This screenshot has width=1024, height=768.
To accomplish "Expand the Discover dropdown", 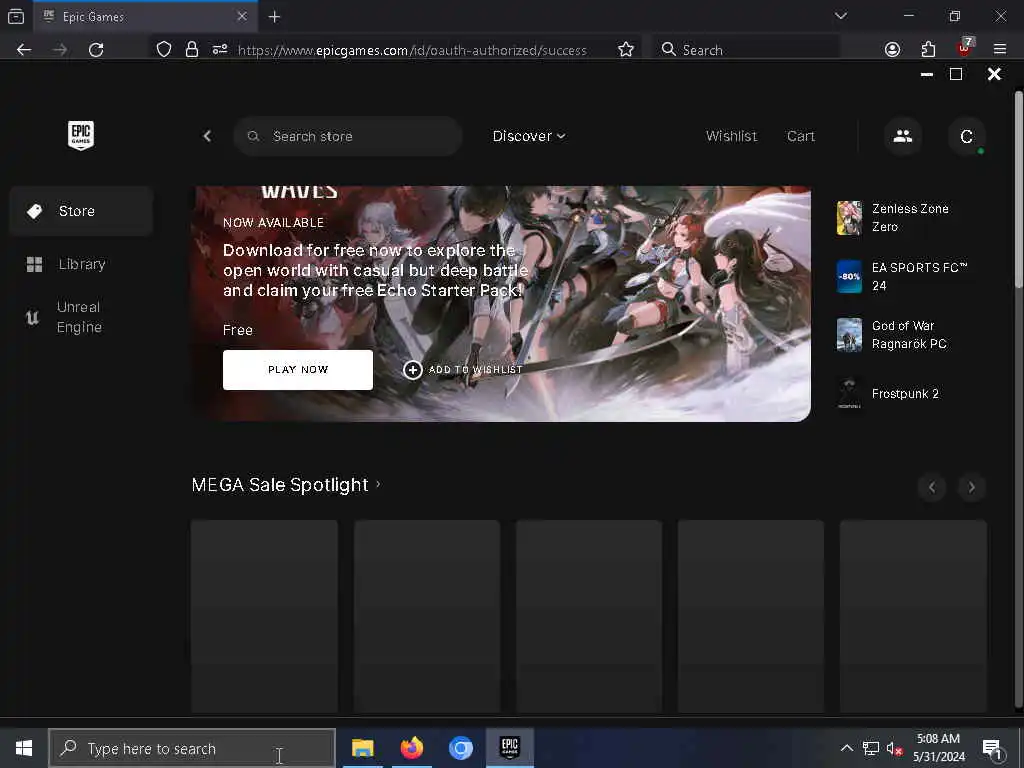I will pos(528,136).
